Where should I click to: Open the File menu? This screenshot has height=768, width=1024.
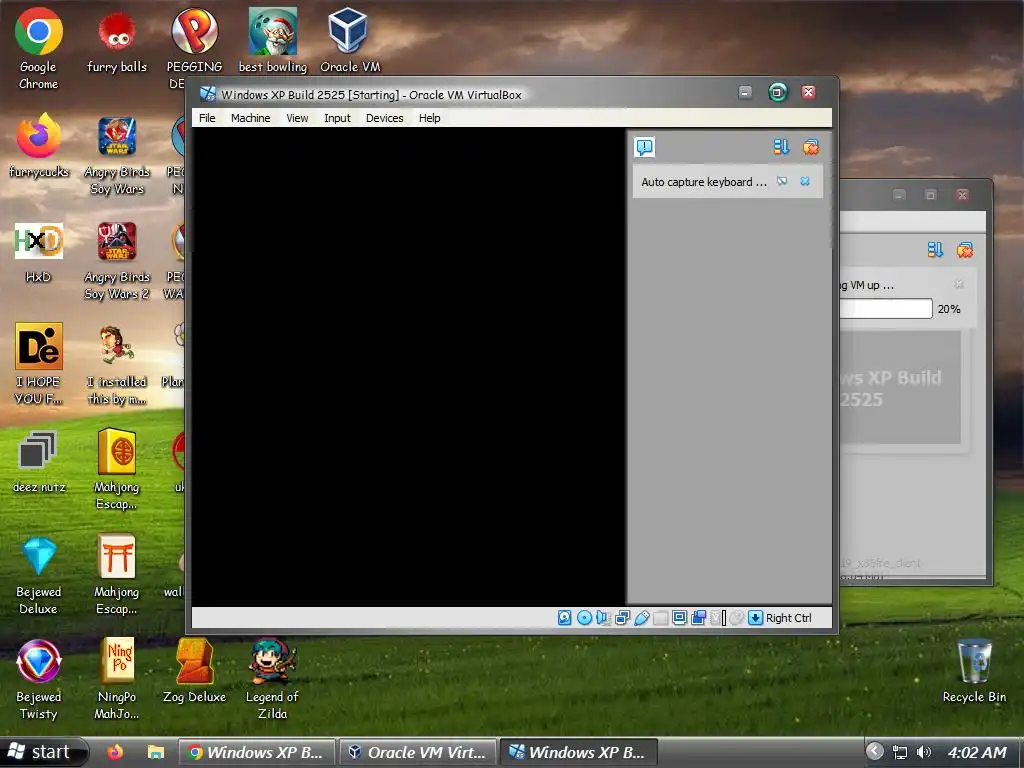coord(207,118)
